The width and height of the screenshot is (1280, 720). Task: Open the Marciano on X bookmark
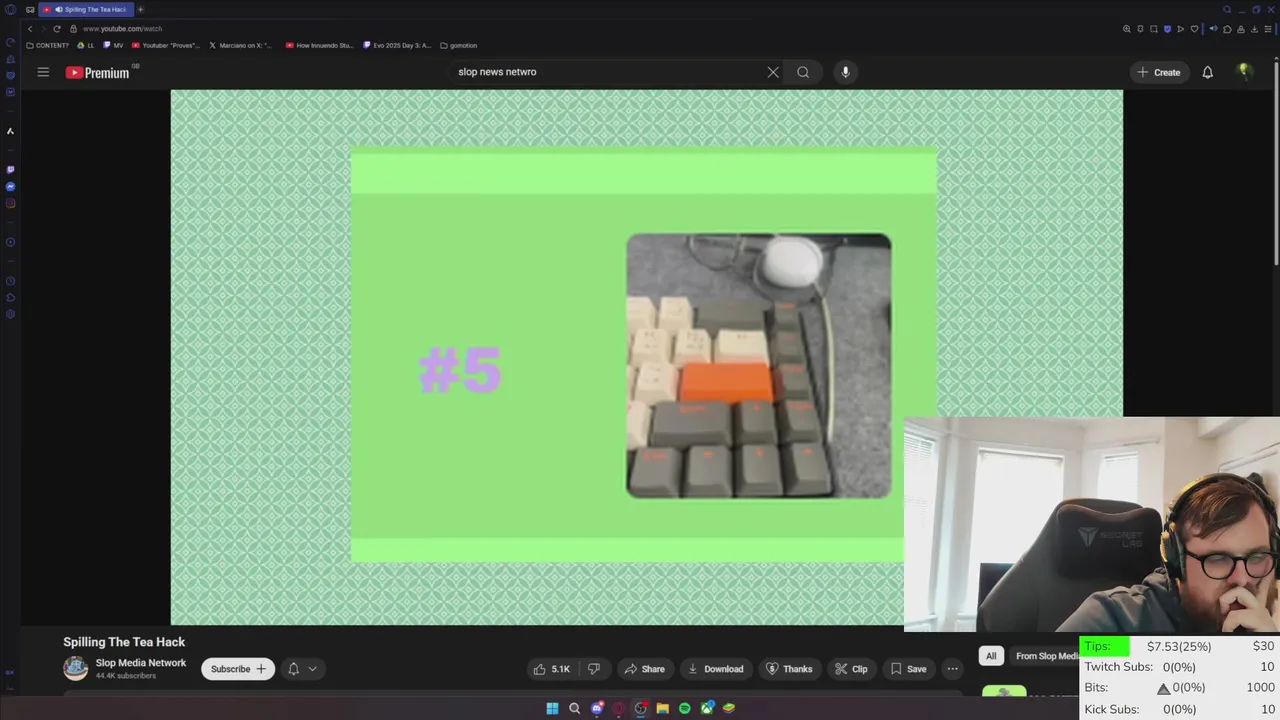tap(240, 45)
